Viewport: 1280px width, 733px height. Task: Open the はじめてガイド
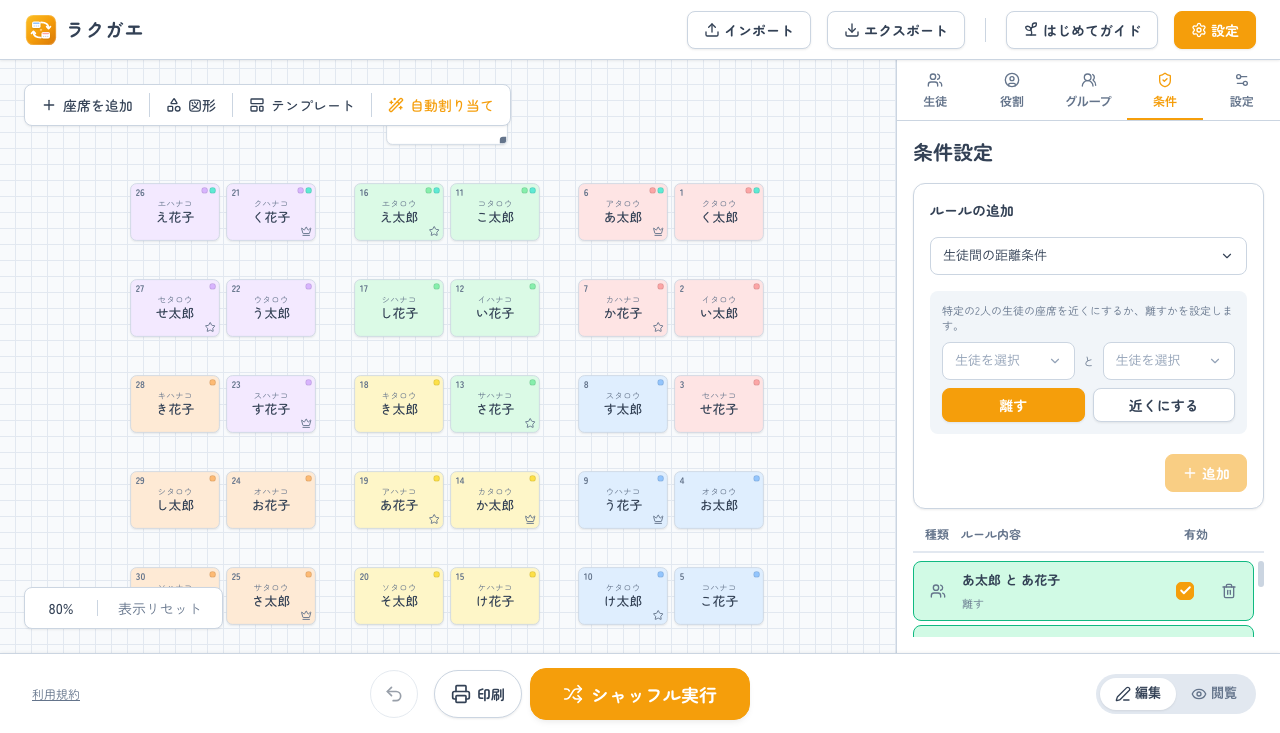coord(1082,30)
